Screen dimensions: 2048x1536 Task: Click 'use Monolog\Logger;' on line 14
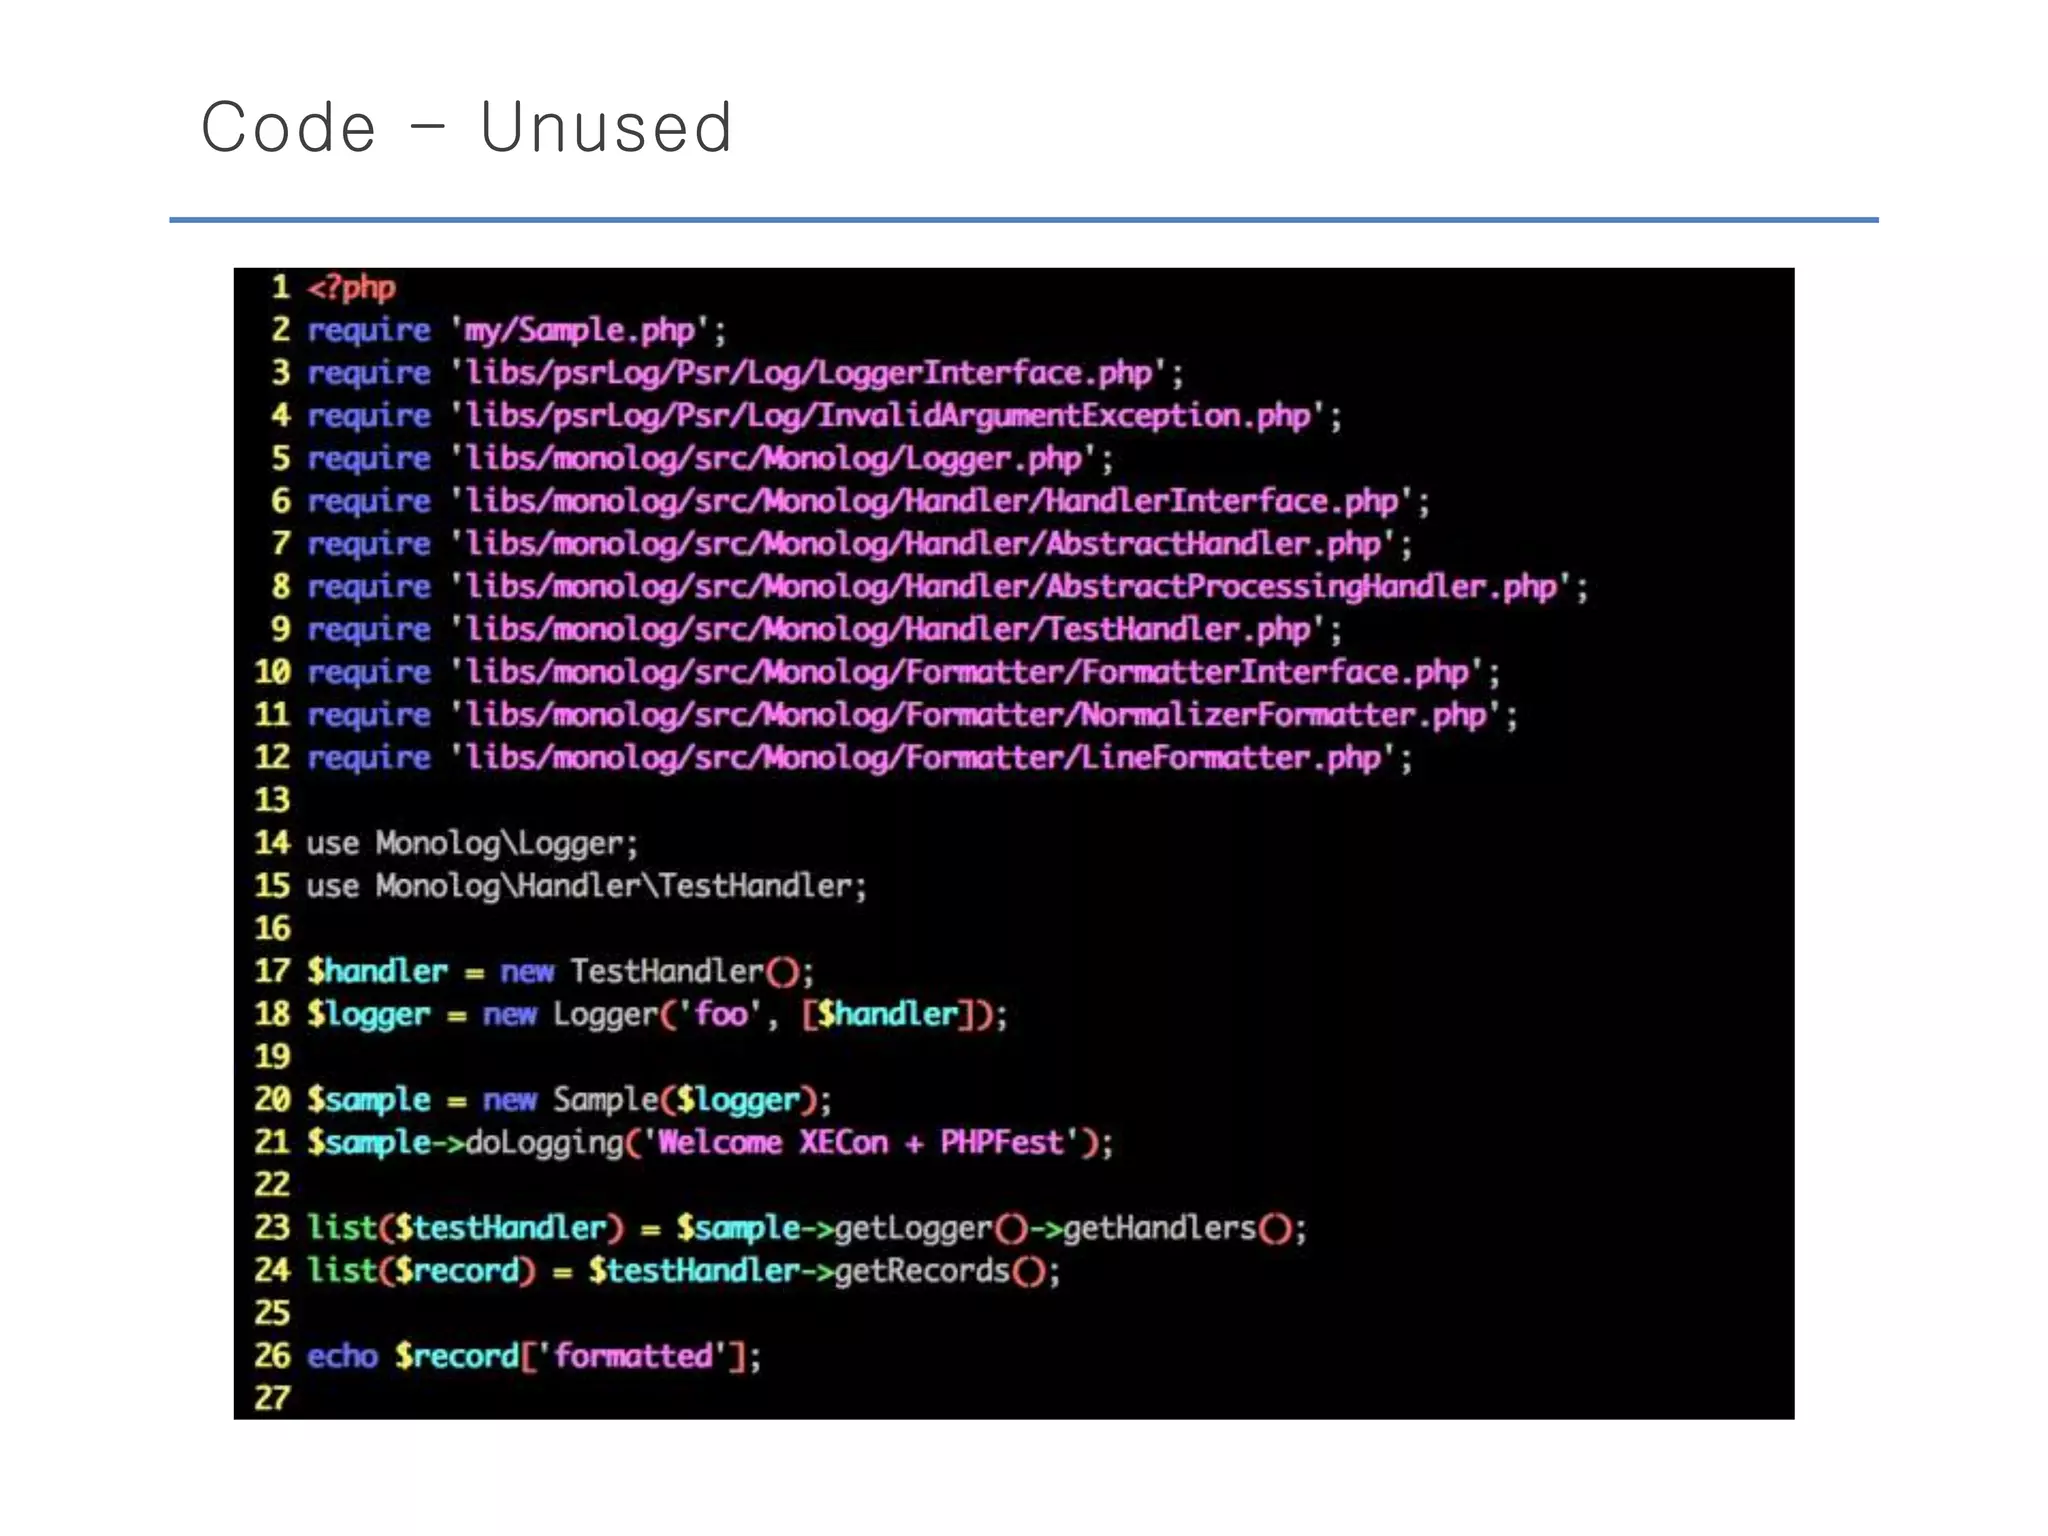pos(472,844)
